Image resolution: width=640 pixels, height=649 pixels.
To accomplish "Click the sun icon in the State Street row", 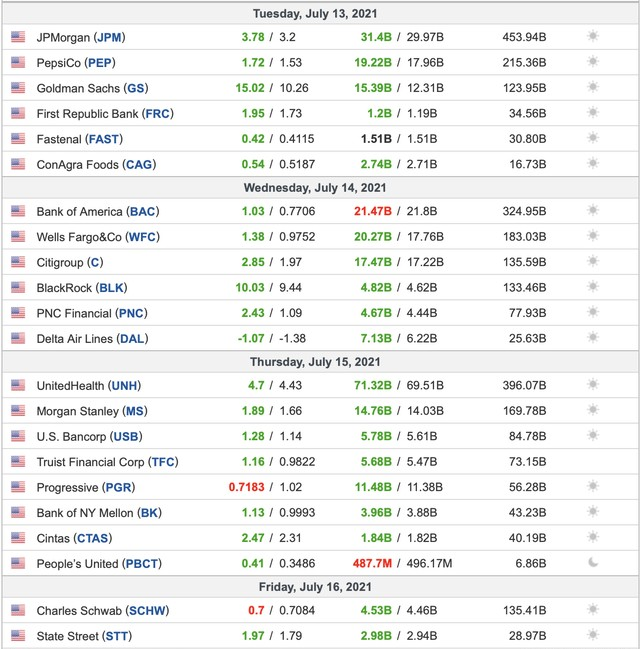I will (593, 635).
